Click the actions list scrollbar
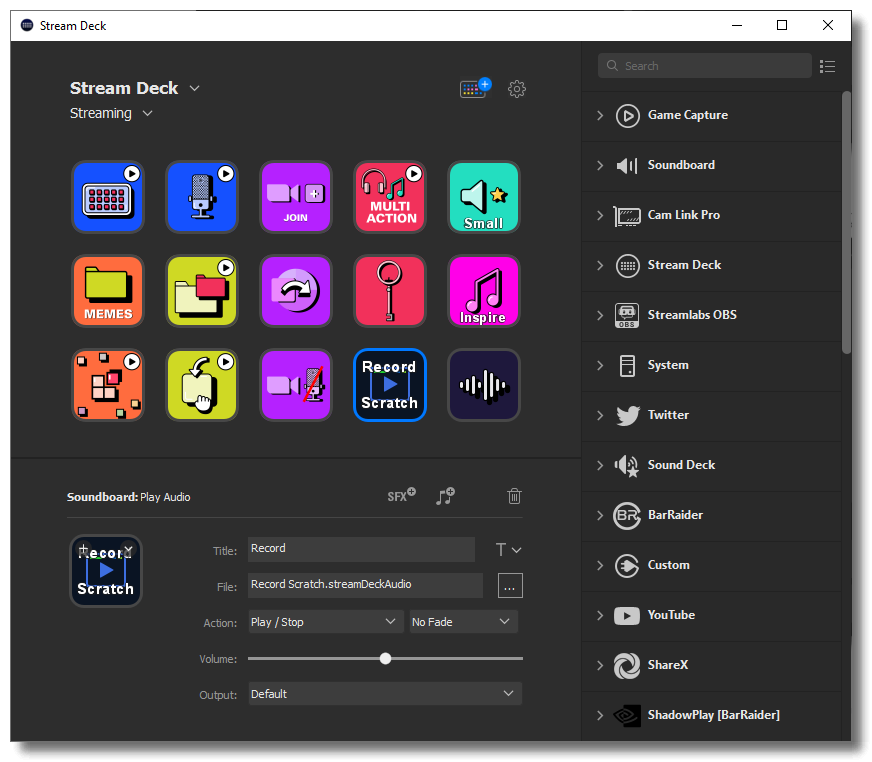The image size is (872, 762). (846, 222)
